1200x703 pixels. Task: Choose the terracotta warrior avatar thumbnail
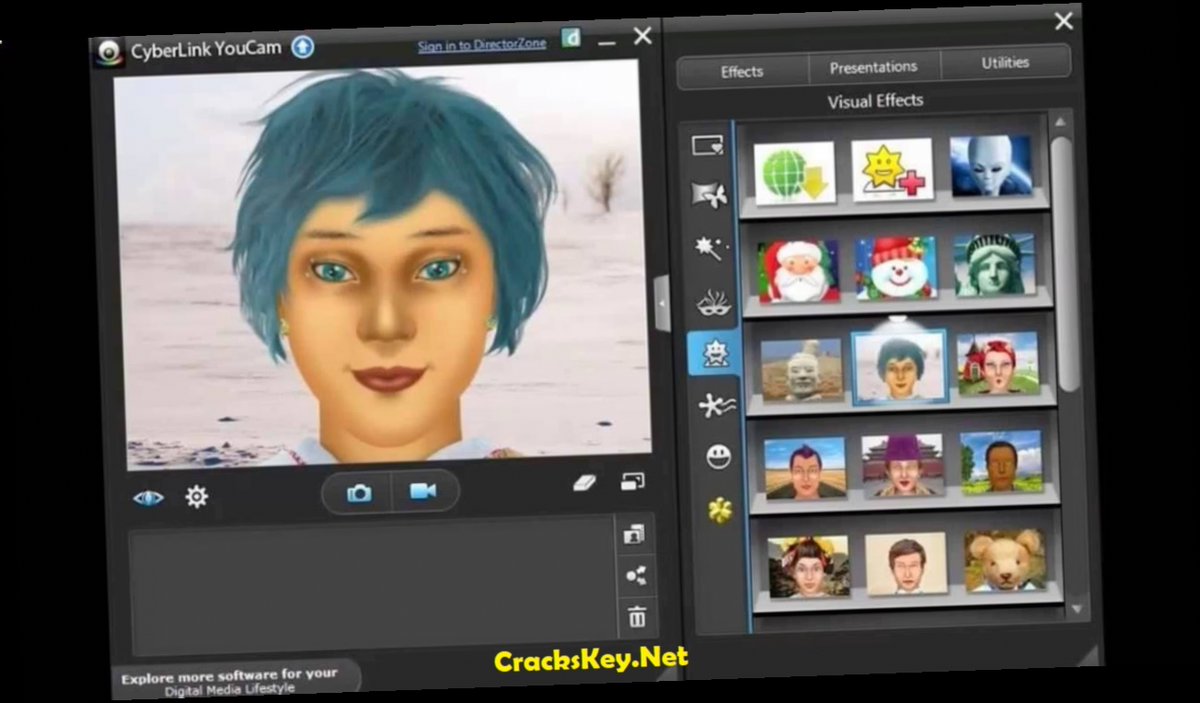coord(802,370)
